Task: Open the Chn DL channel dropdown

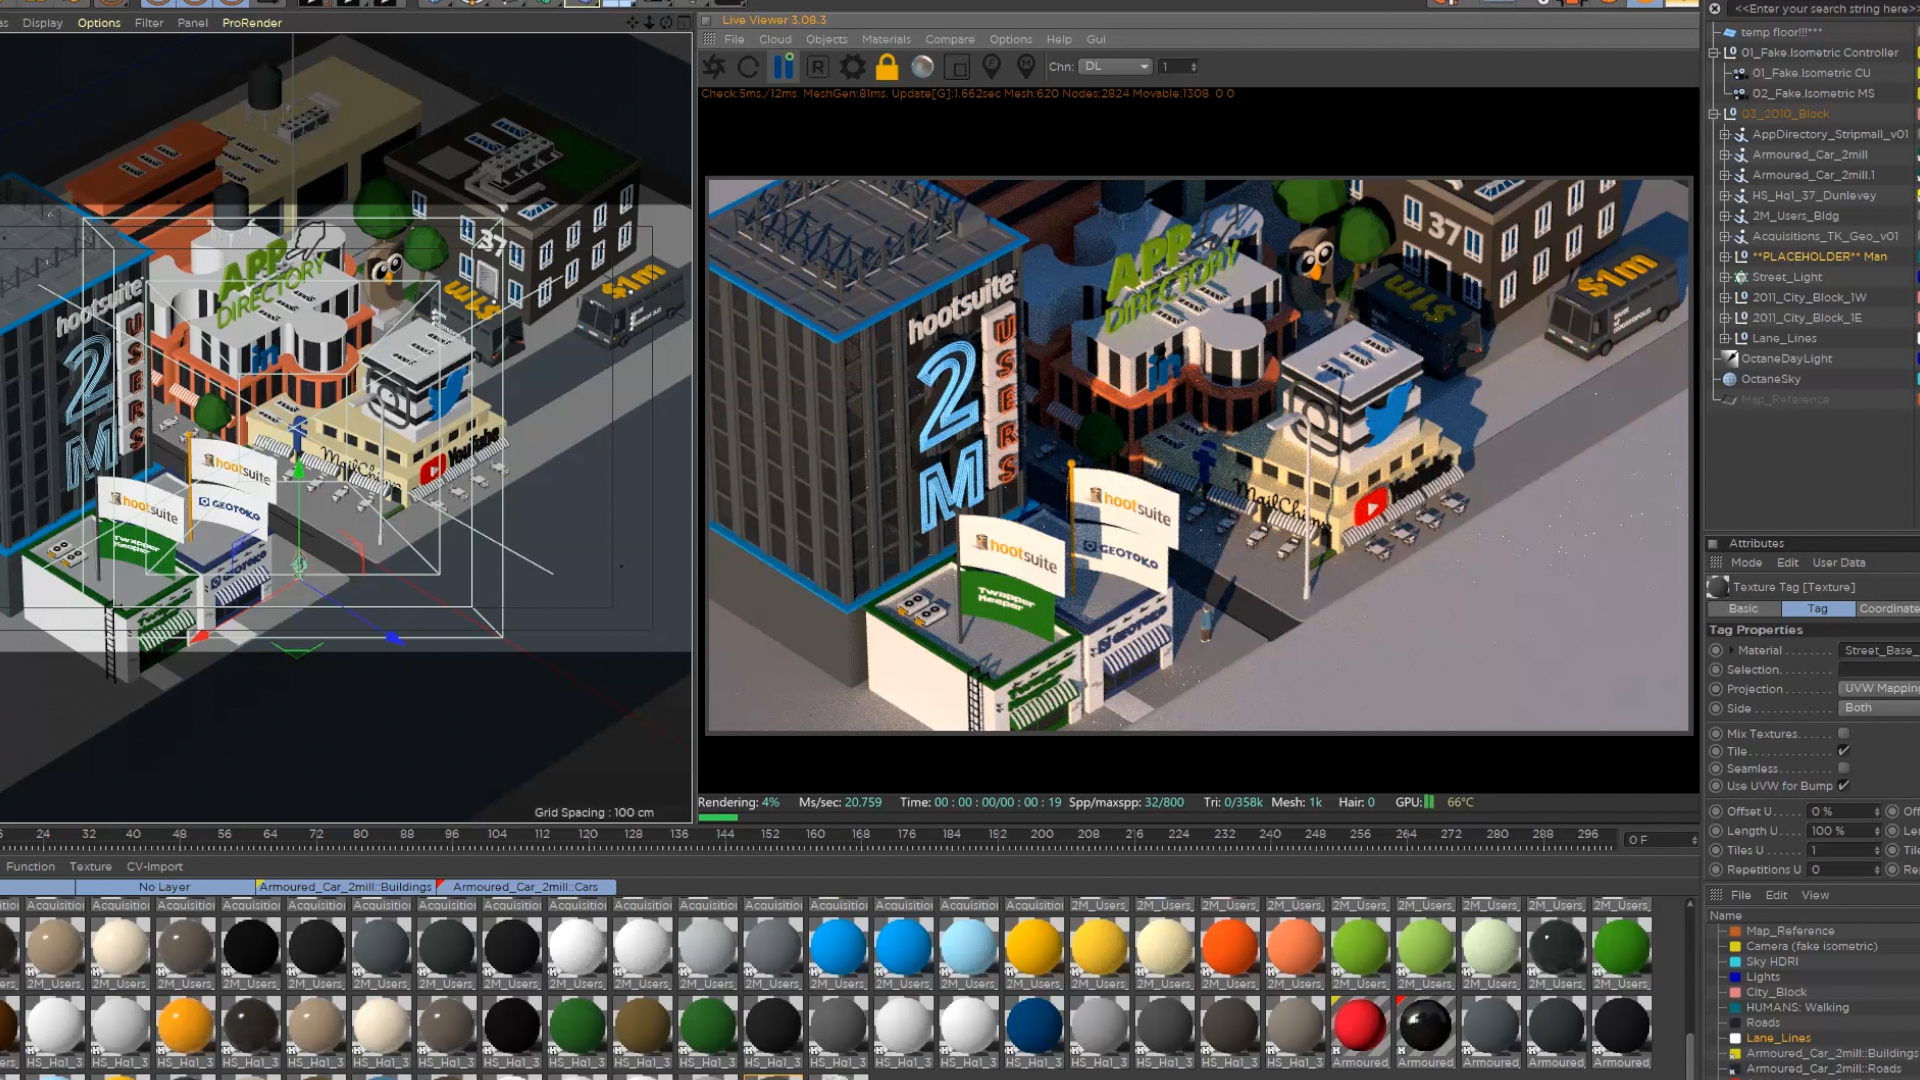Action: [1116, 67]
